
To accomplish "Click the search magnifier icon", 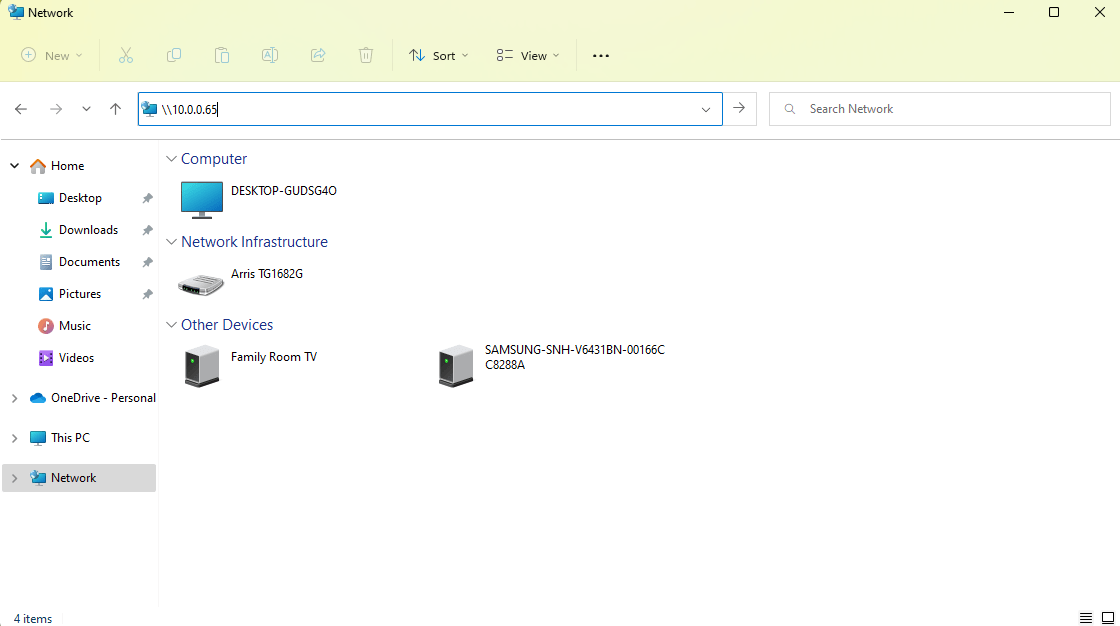I will (x=789, y=109).
